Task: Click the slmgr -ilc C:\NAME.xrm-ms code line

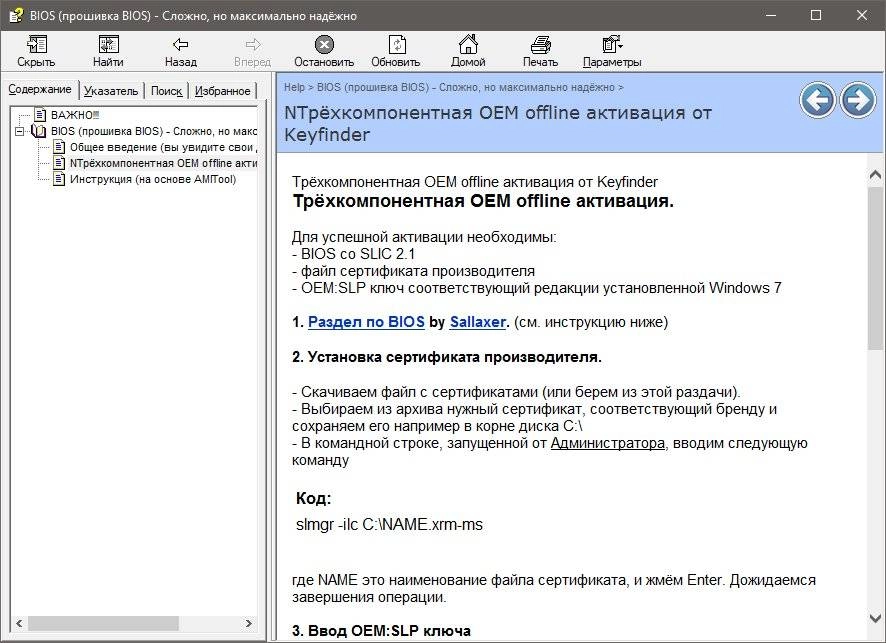Action: click(x=389, y=524)
